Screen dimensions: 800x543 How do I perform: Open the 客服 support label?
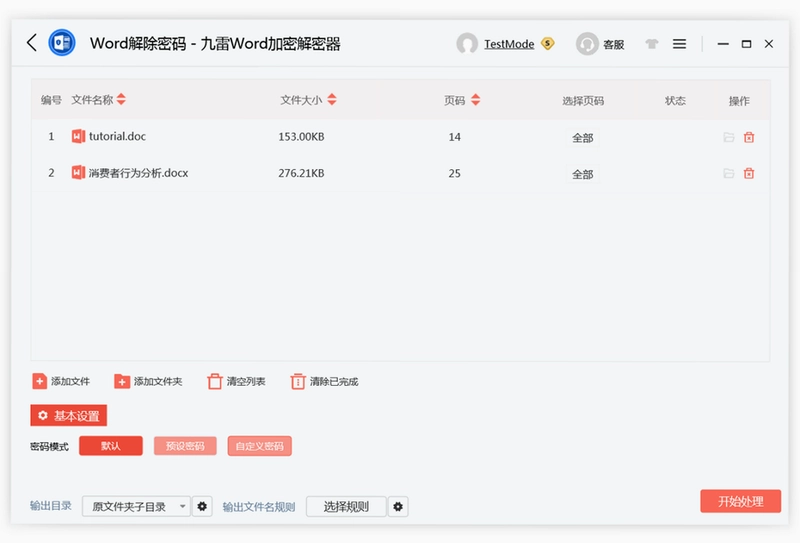click(x=613, y=44)
